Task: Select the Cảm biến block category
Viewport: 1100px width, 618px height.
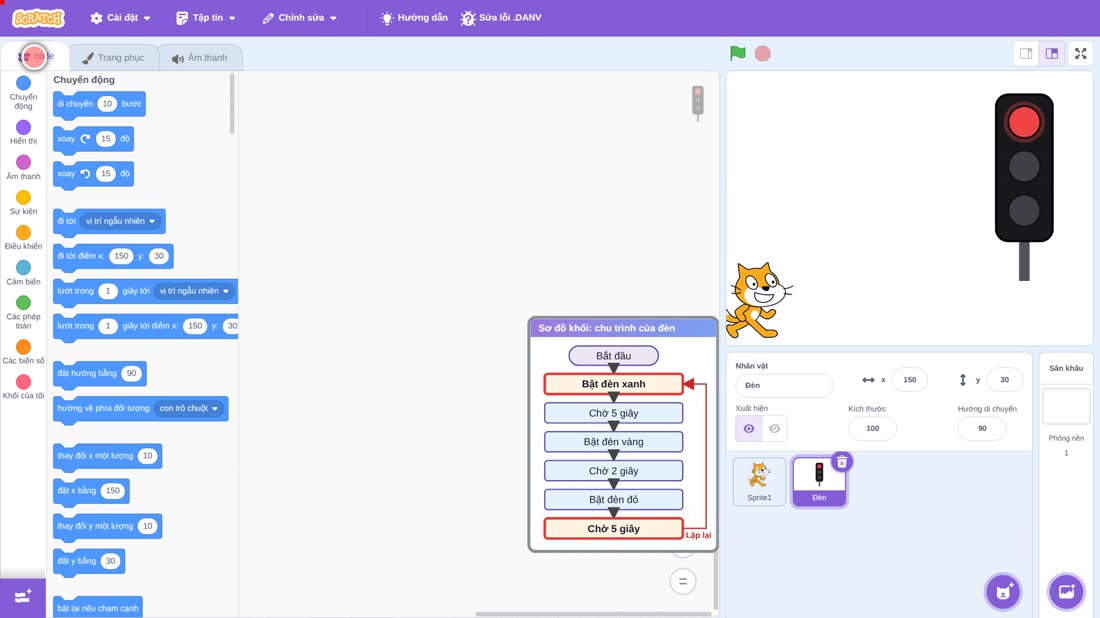Action: pos(23,273)
